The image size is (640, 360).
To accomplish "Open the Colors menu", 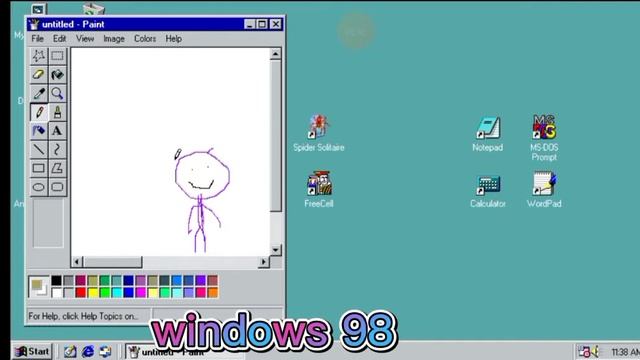I will 145,39.
